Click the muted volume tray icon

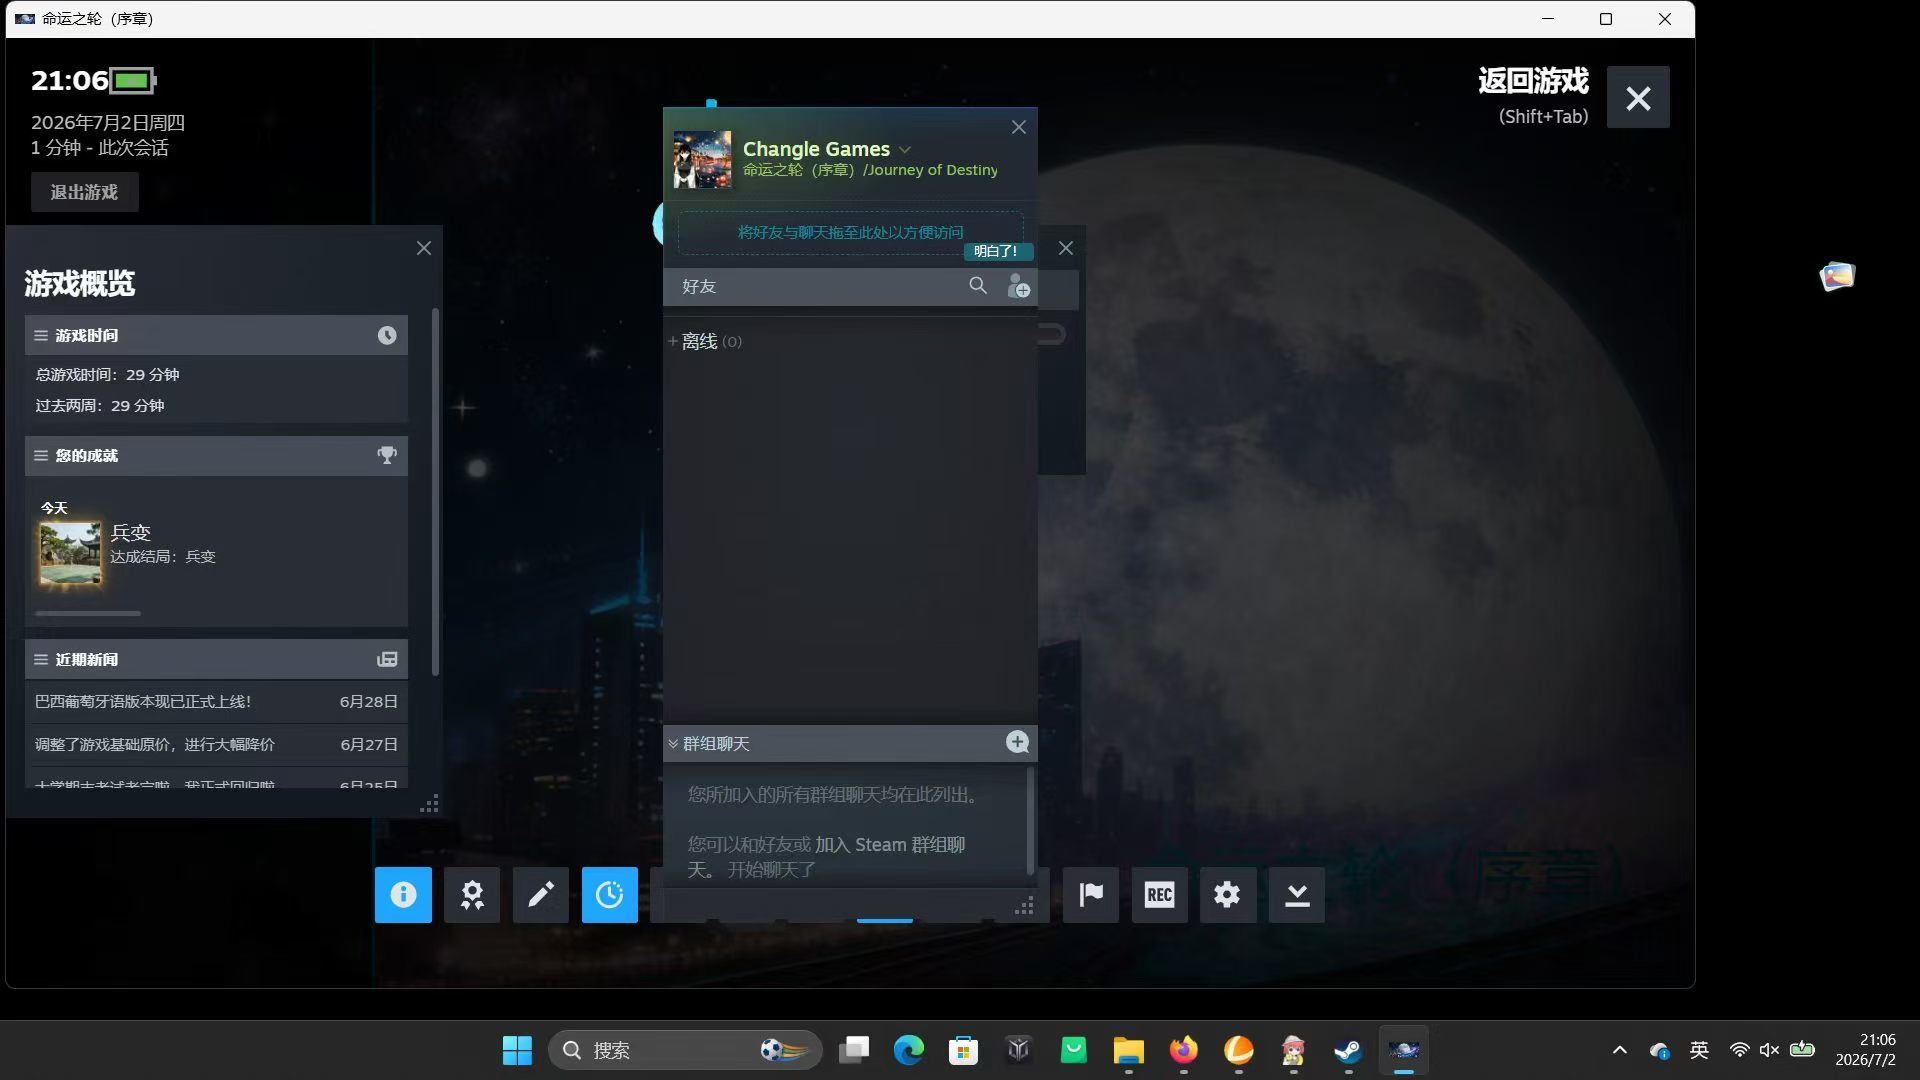[1769, 1050]
